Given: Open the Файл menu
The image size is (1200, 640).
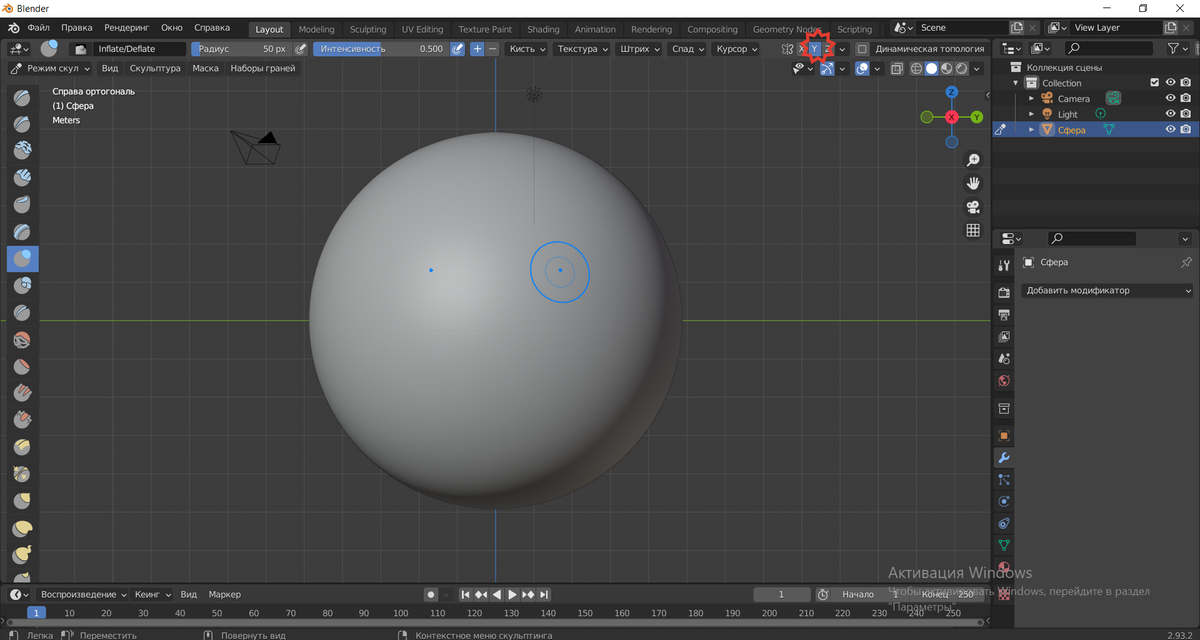Looking at the screenshot, I should point(39,28).
